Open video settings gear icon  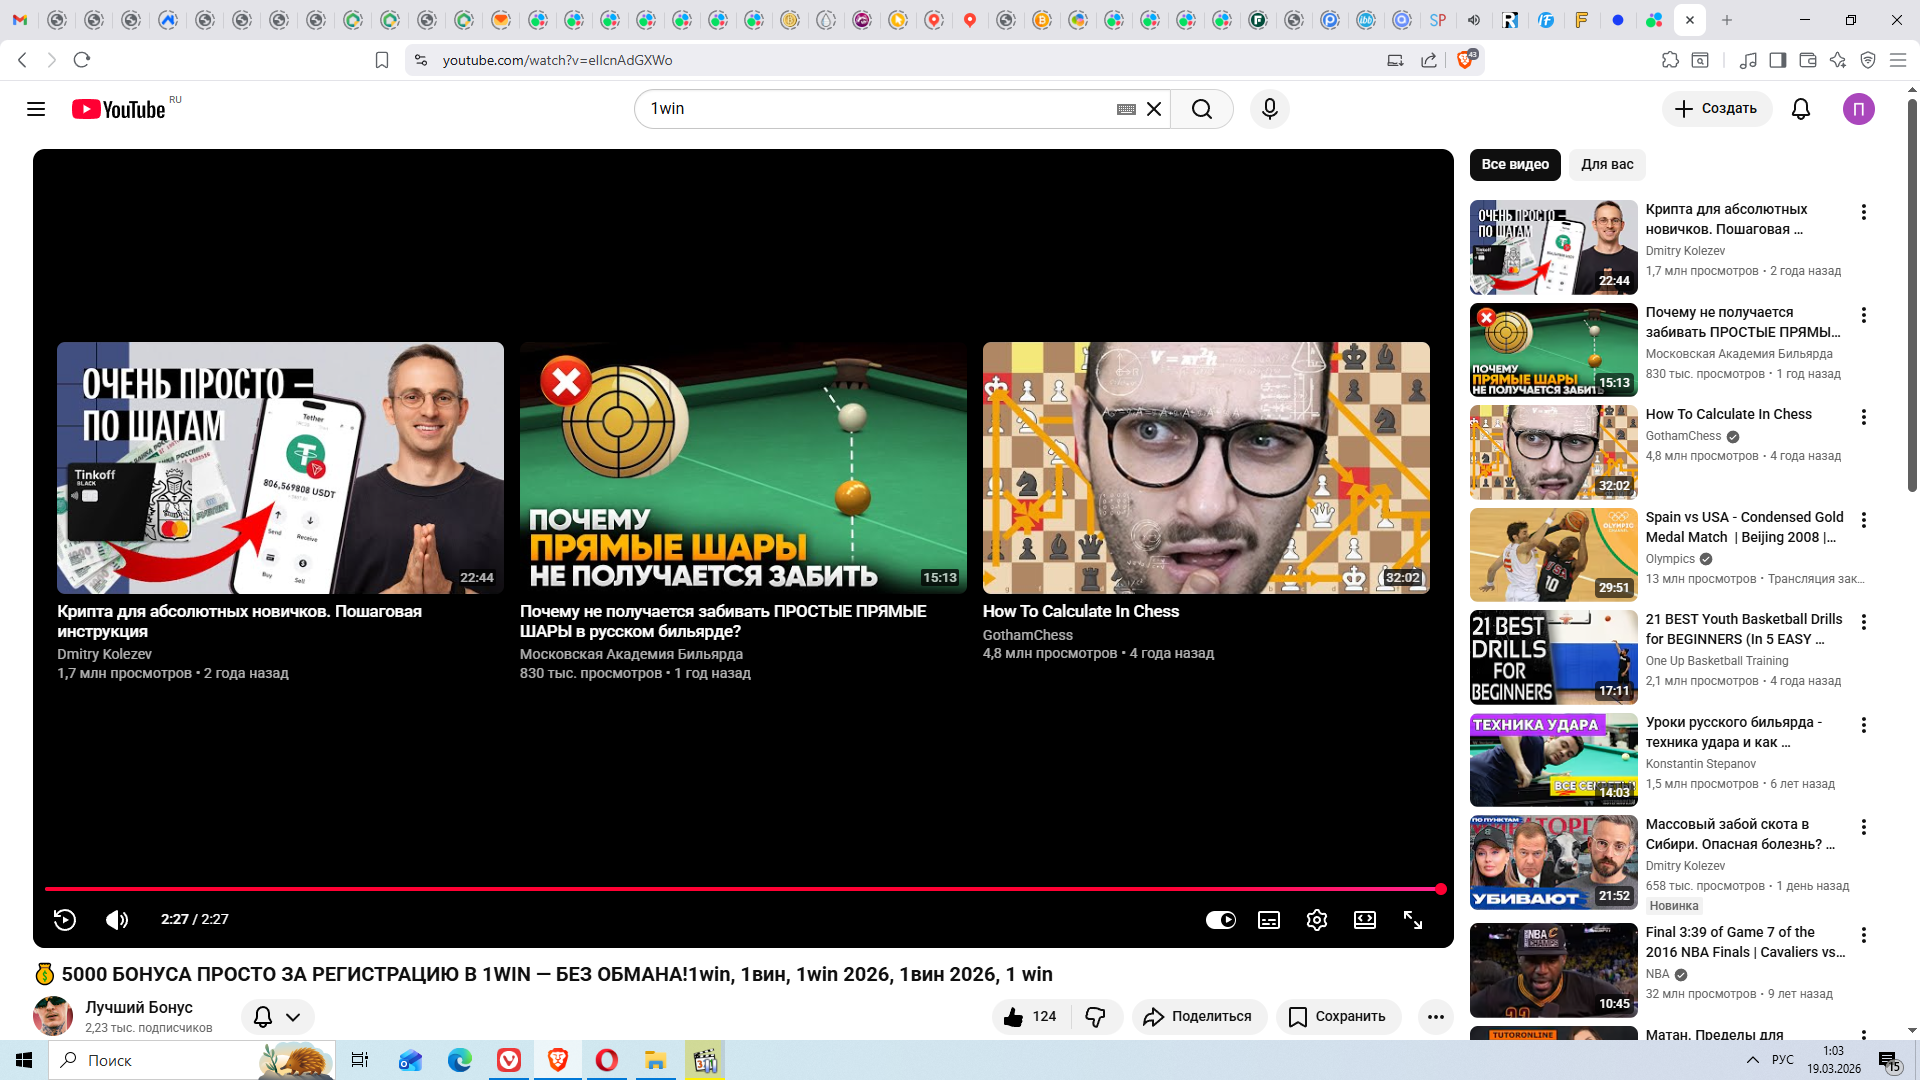tap(1317, 920)
